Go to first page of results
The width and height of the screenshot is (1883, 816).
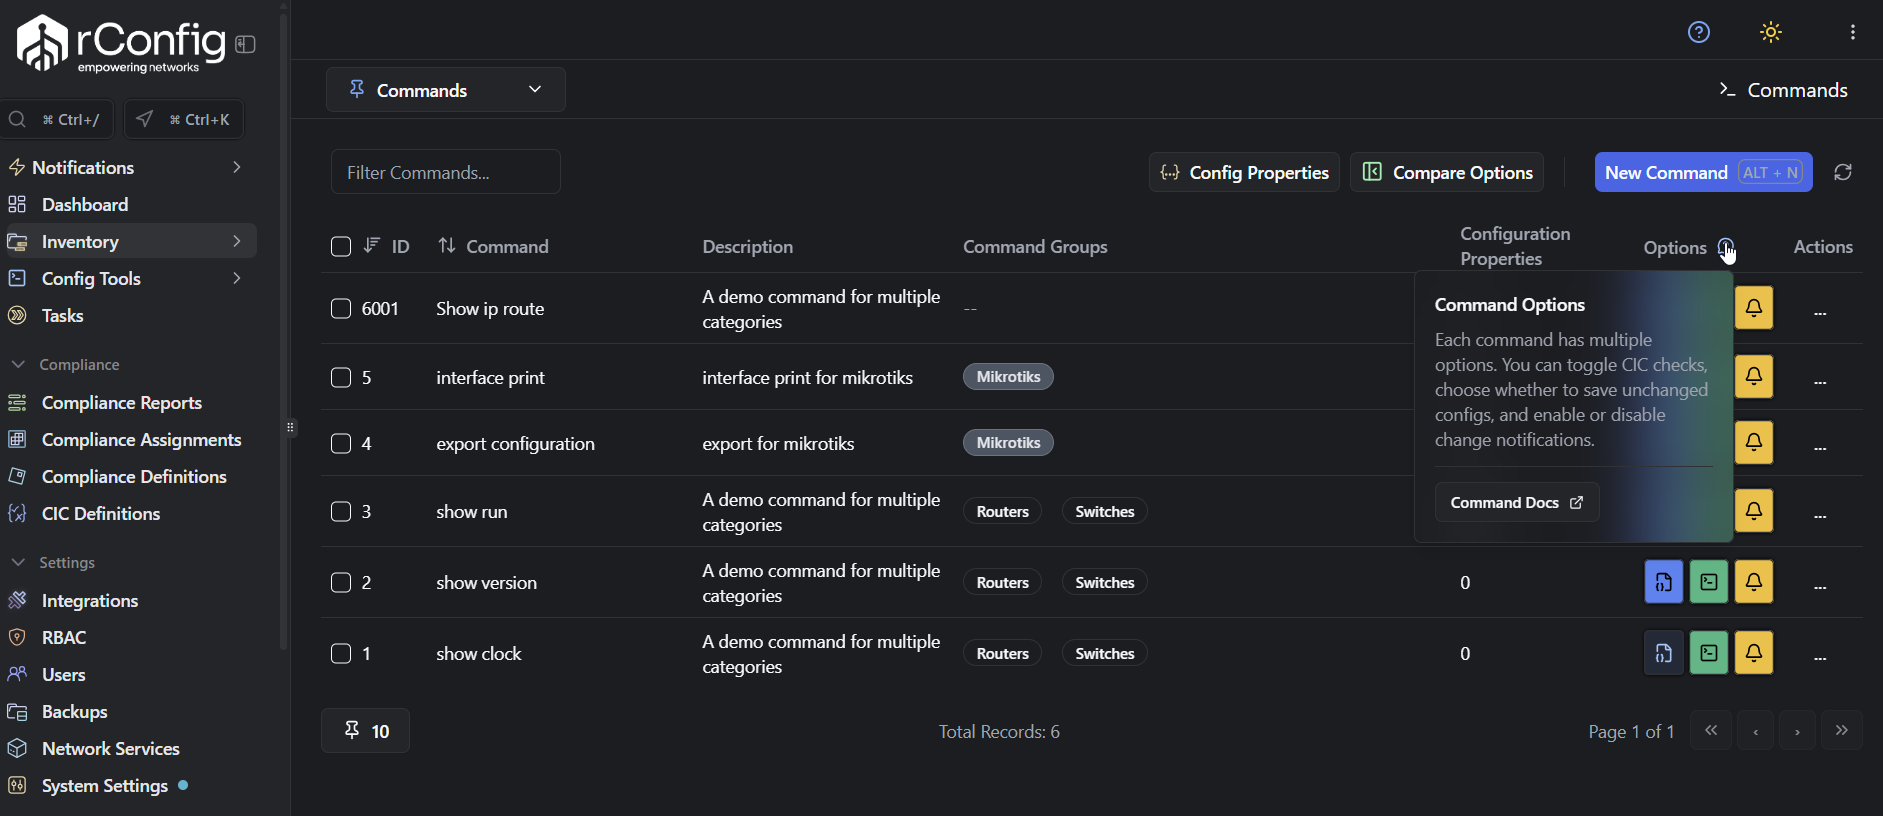[1711, 730]
